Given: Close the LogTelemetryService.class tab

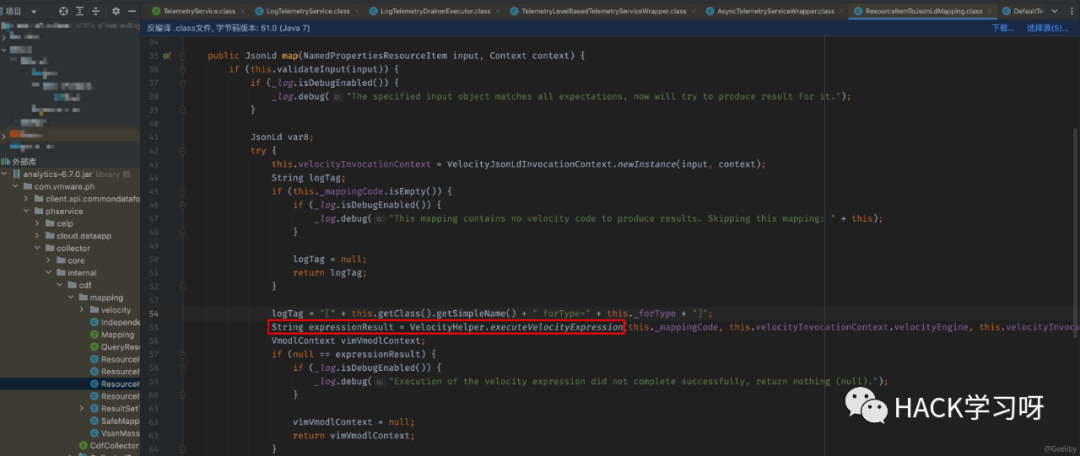Looking at the screenshot, I should point(357,11).
